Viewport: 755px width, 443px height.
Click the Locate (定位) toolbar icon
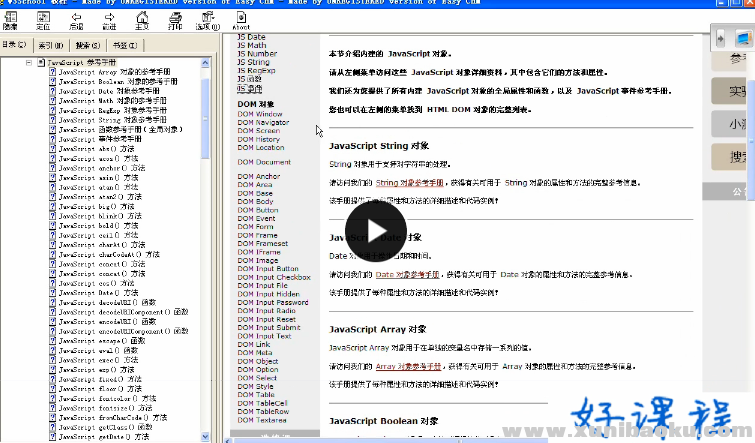[44, 21]
